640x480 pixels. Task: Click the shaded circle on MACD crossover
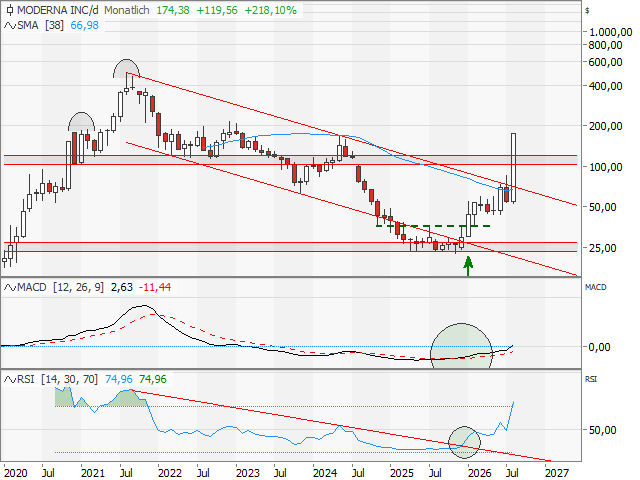tap(461, 346)
